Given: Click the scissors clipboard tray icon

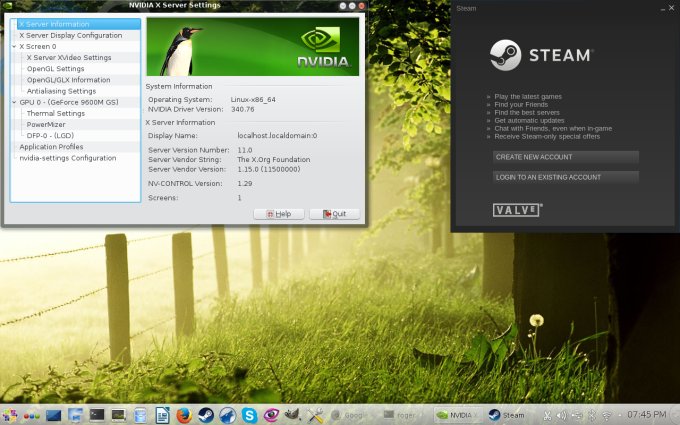Looking at the screenshot, I should [x=547, y=415].
